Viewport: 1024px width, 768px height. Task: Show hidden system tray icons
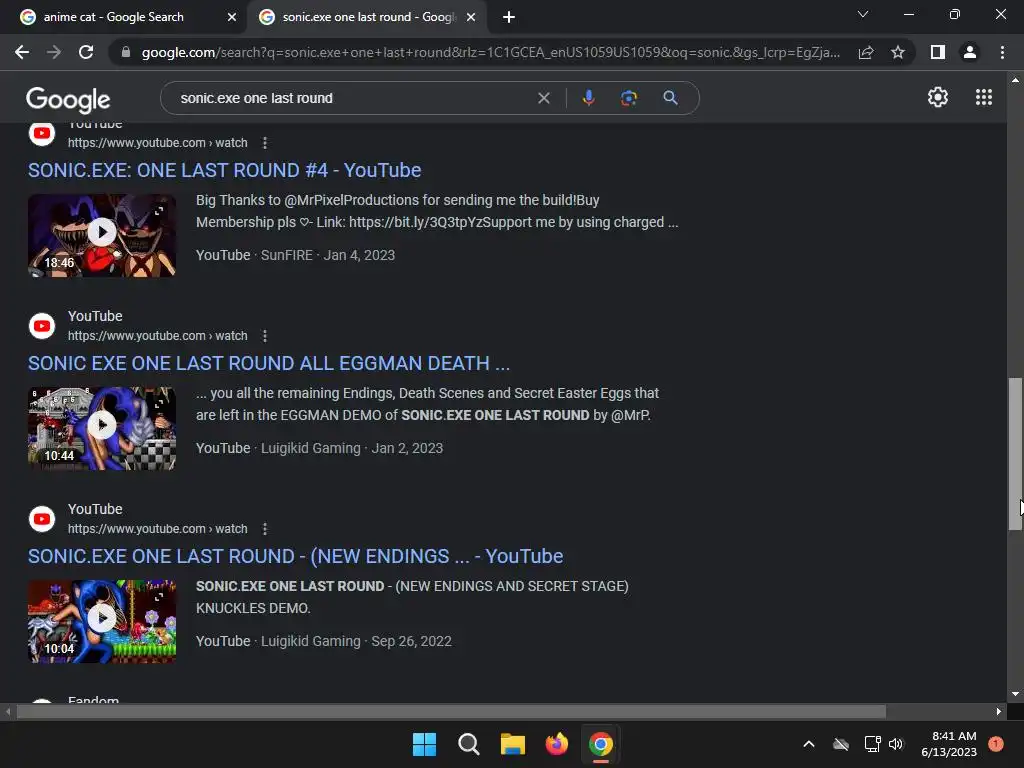808,744
